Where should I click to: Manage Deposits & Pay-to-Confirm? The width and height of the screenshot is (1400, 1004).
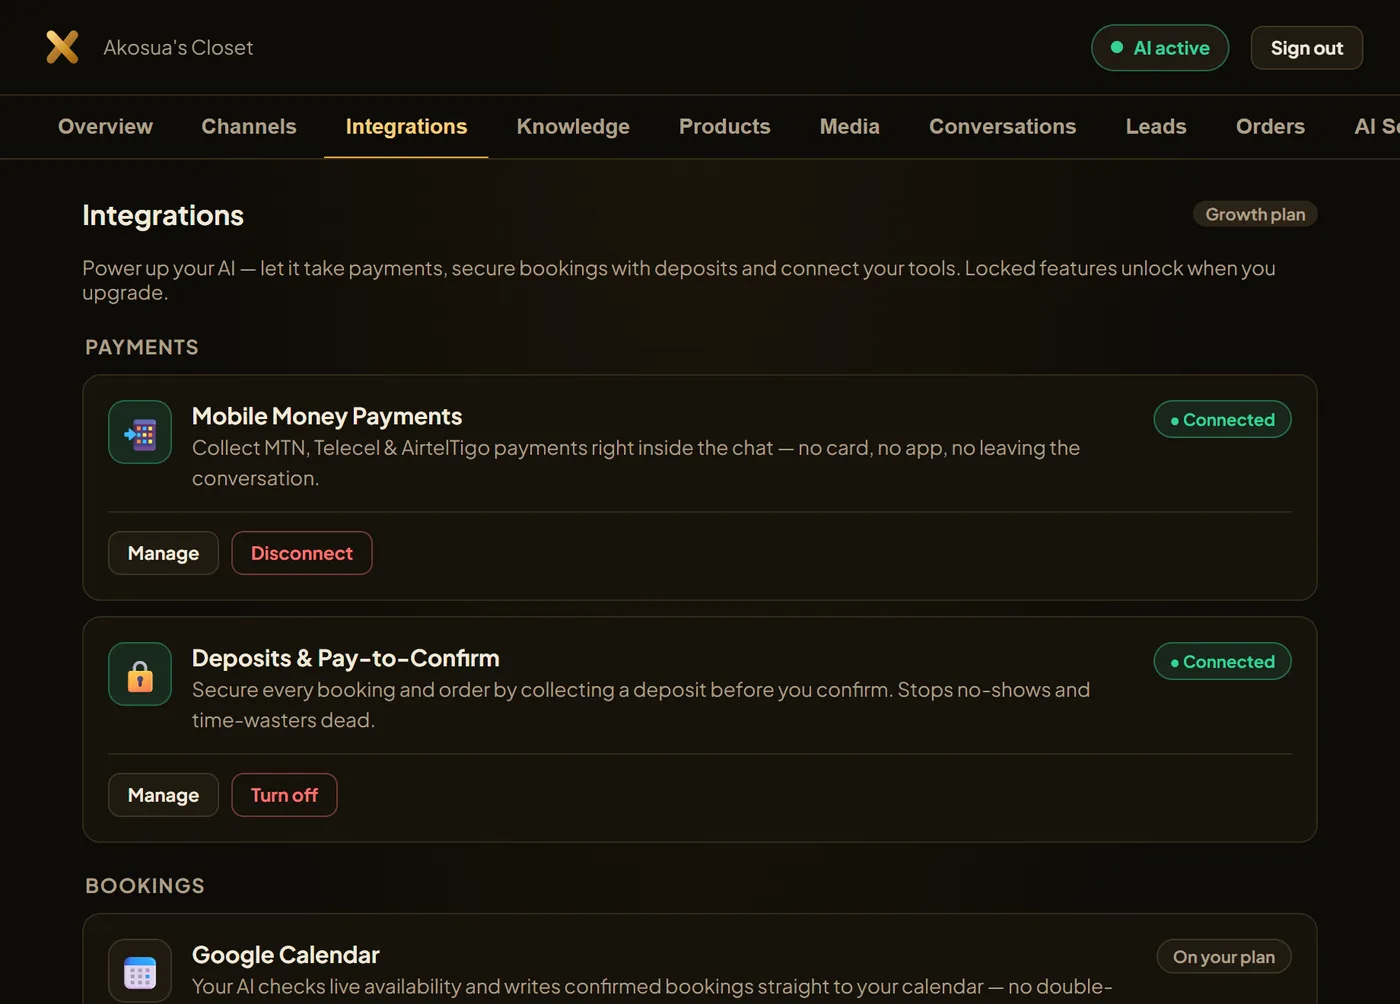163,795
